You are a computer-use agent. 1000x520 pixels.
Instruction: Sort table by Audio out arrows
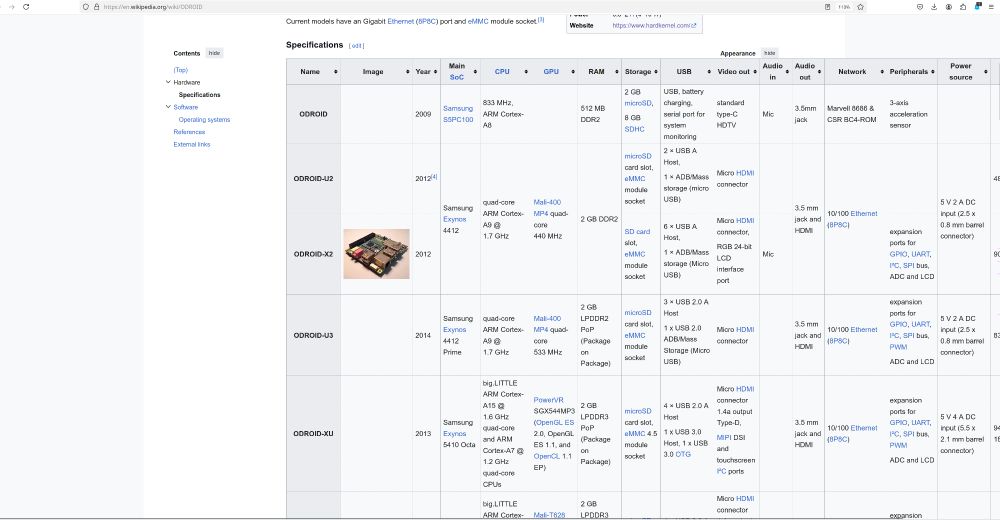pos(820,71)
